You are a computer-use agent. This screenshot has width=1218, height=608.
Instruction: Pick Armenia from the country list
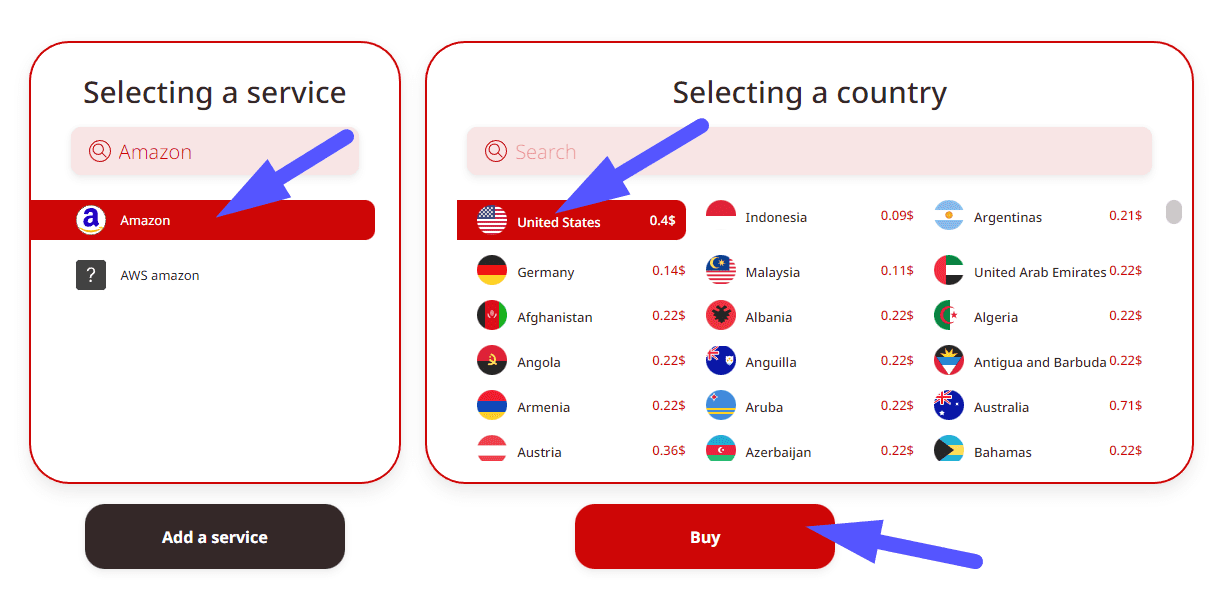543,407
